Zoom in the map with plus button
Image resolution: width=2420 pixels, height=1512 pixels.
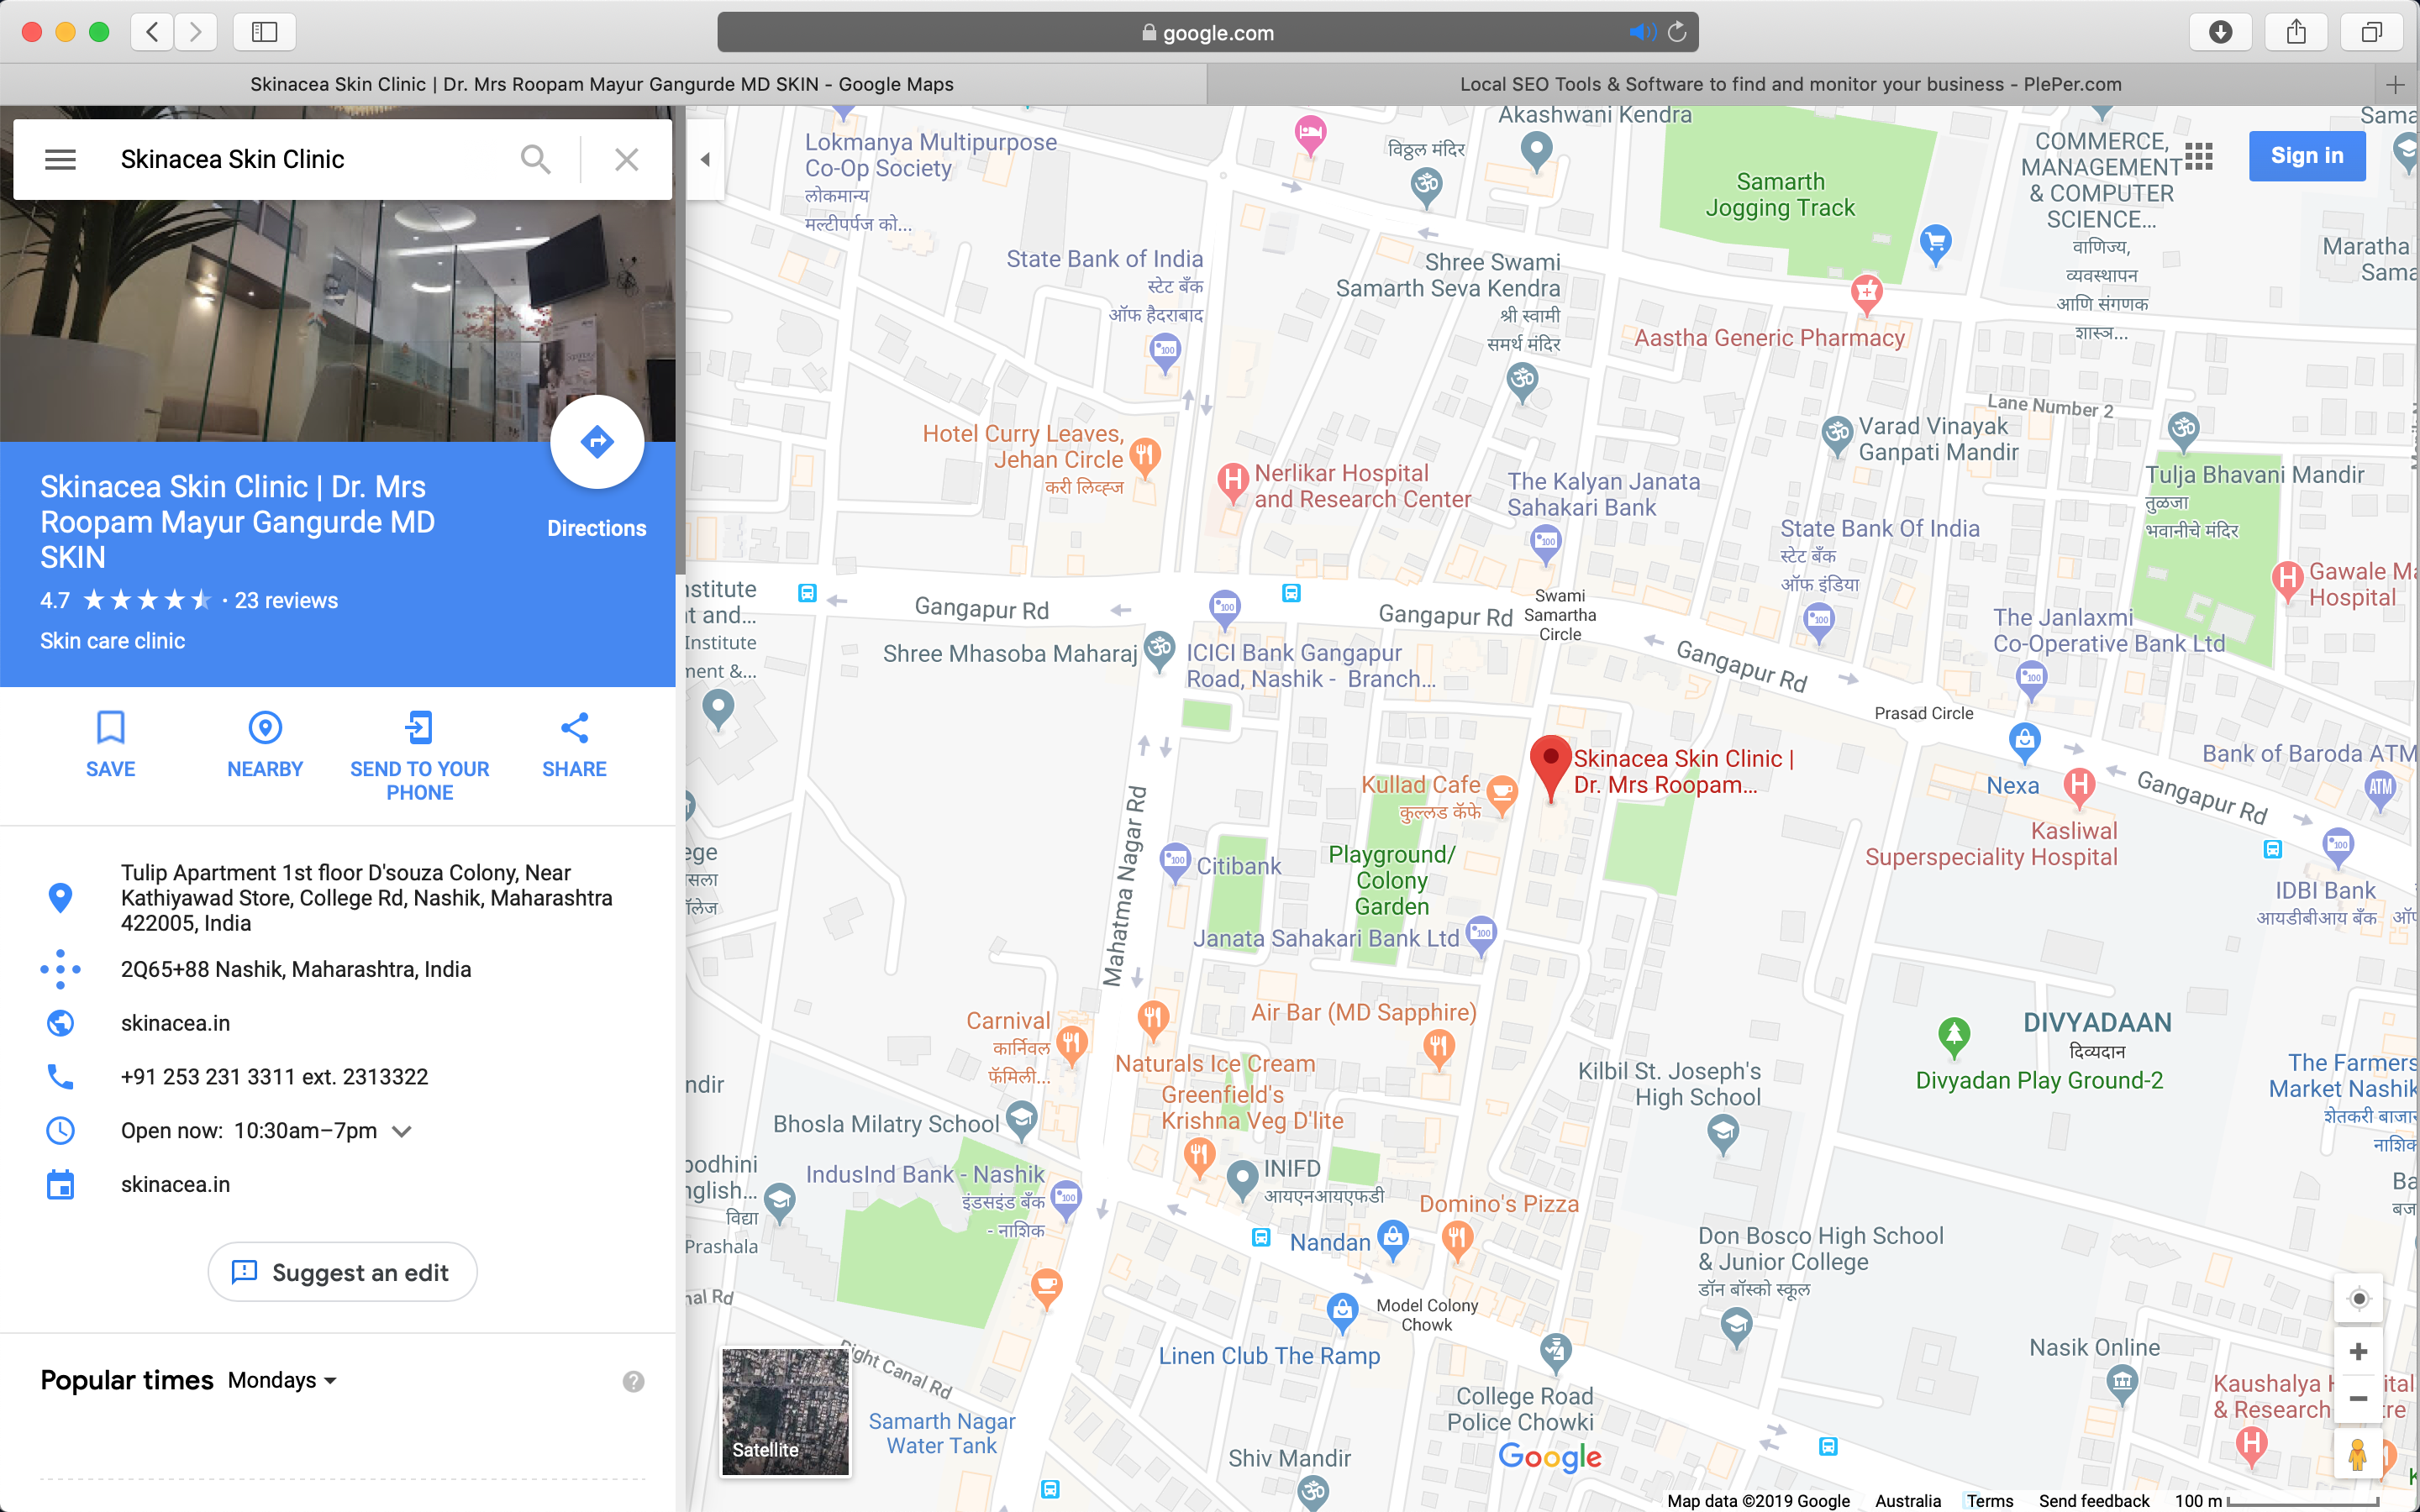[2359, 1352]
